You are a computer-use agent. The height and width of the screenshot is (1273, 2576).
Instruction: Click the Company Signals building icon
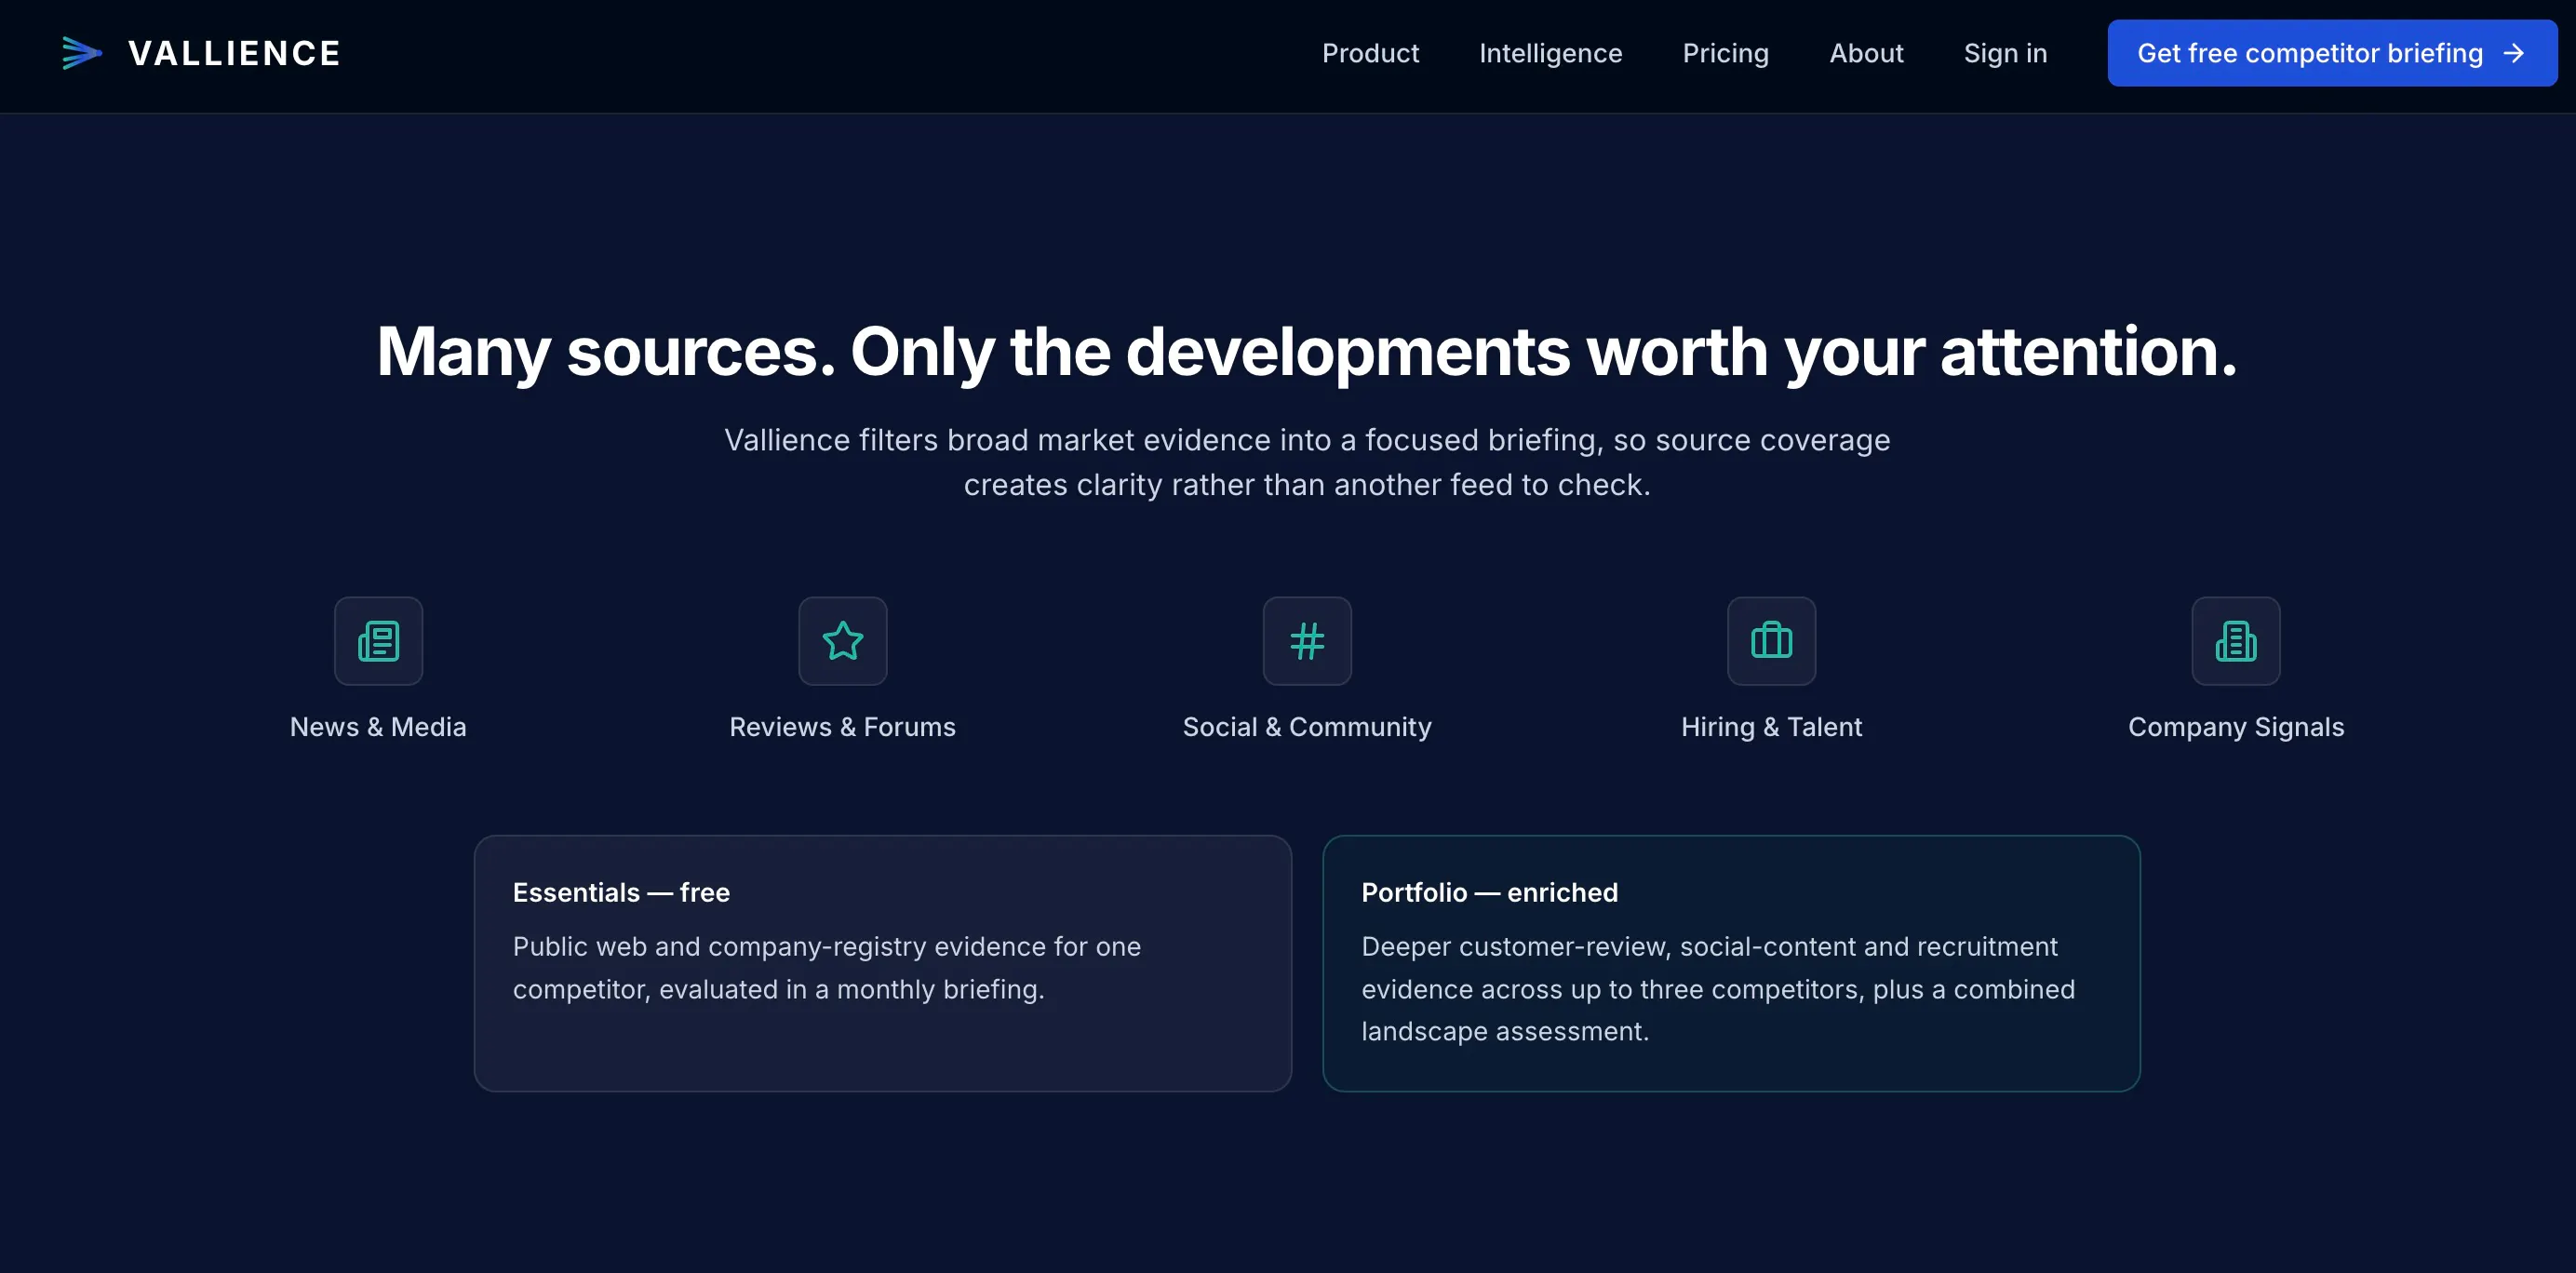[2236, 641]
